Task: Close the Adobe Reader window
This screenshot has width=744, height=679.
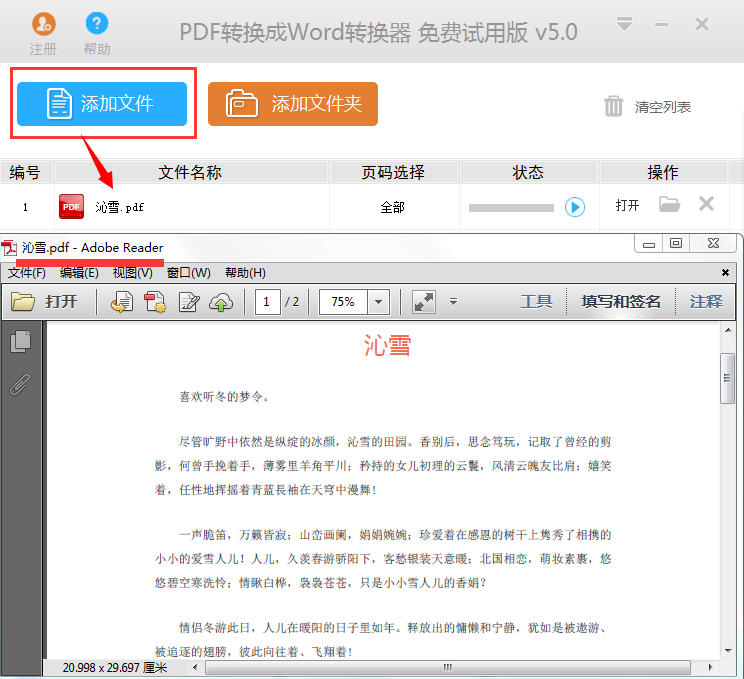Action: pos(714,244)
